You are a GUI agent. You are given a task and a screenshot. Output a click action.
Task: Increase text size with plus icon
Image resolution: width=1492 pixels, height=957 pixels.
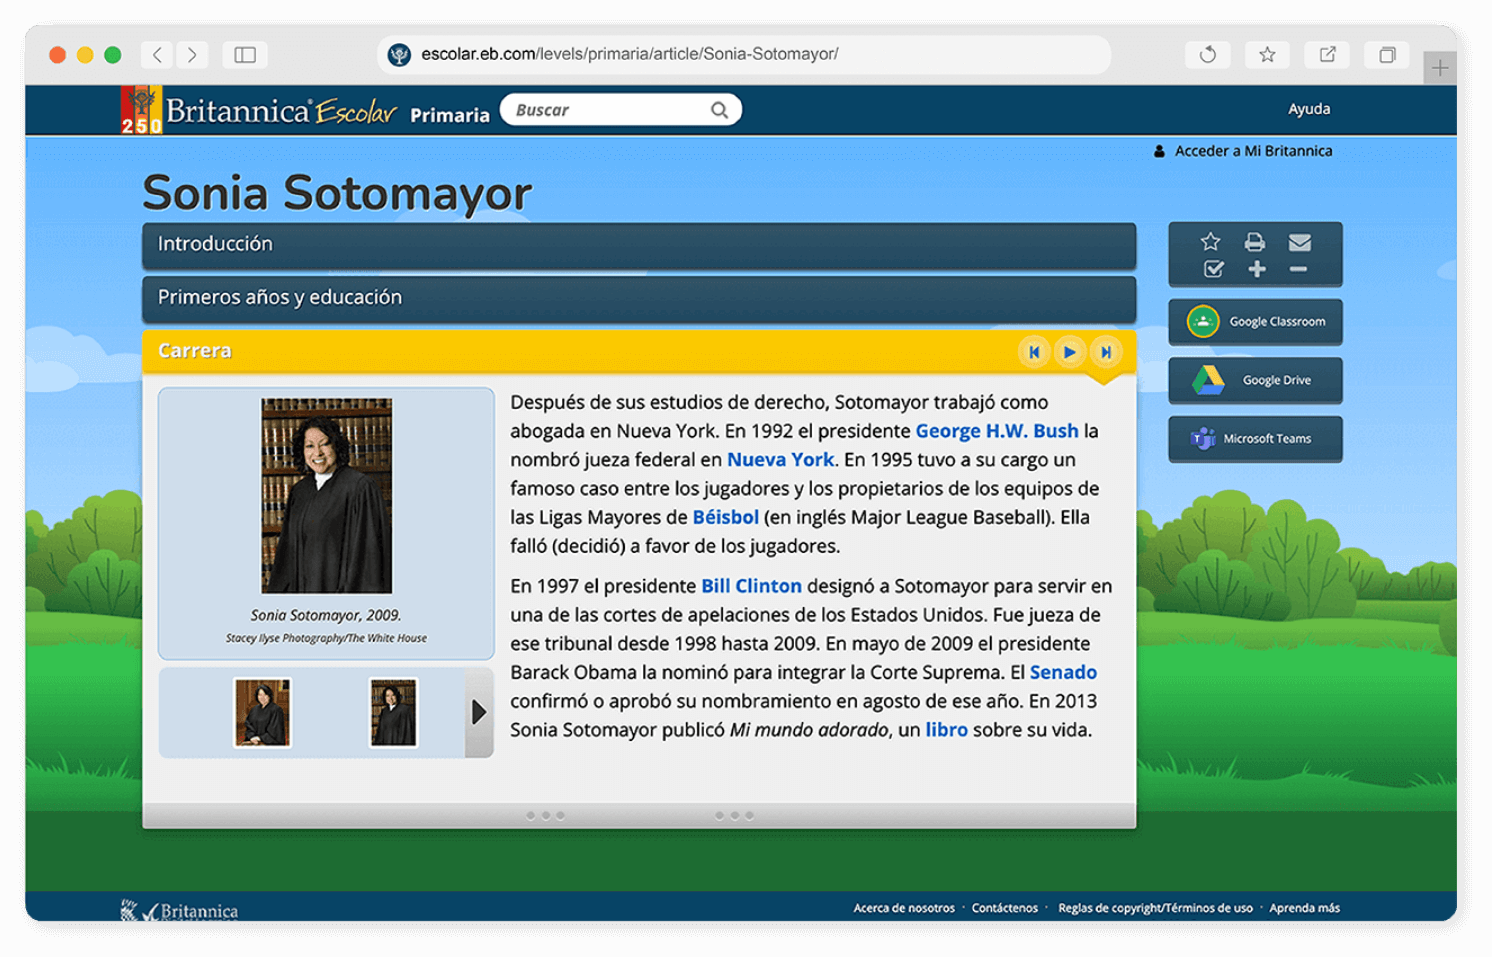1256,269
